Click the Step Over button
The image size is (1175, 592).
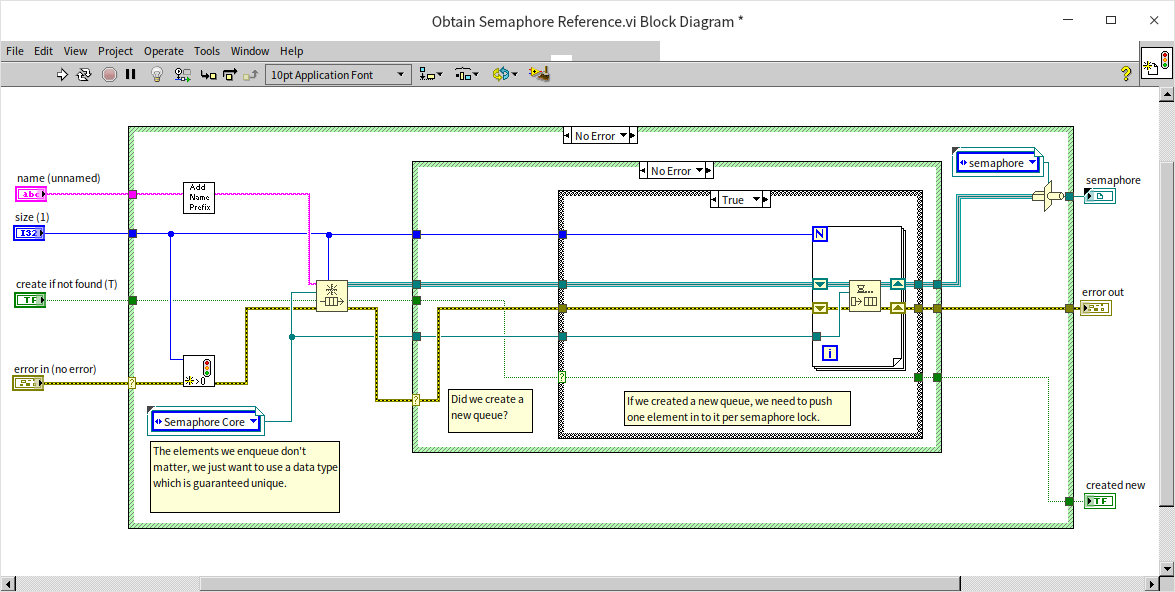pyautogui.click(x=230, y=74)
